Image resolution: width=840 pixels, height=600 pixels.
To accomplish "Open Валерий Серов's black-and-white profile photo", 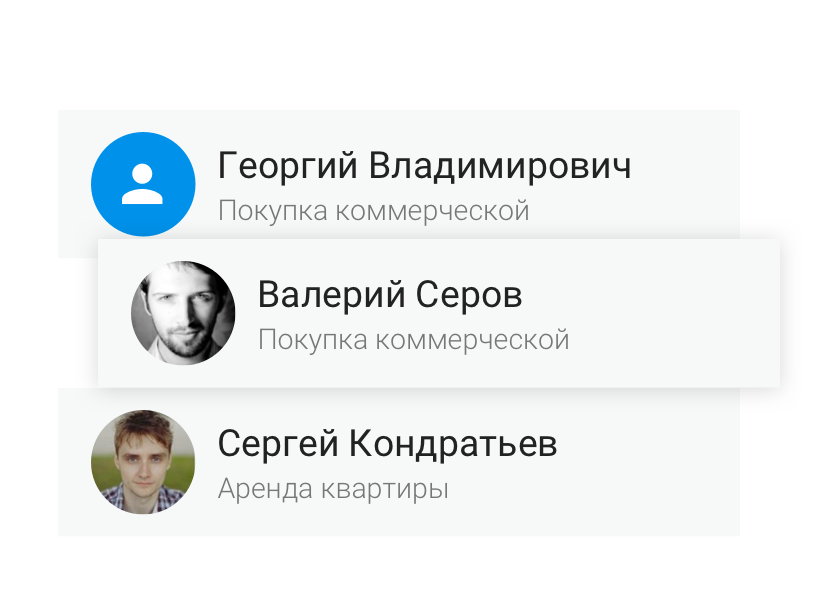I will pyautogui.click(x=183, y=313).
